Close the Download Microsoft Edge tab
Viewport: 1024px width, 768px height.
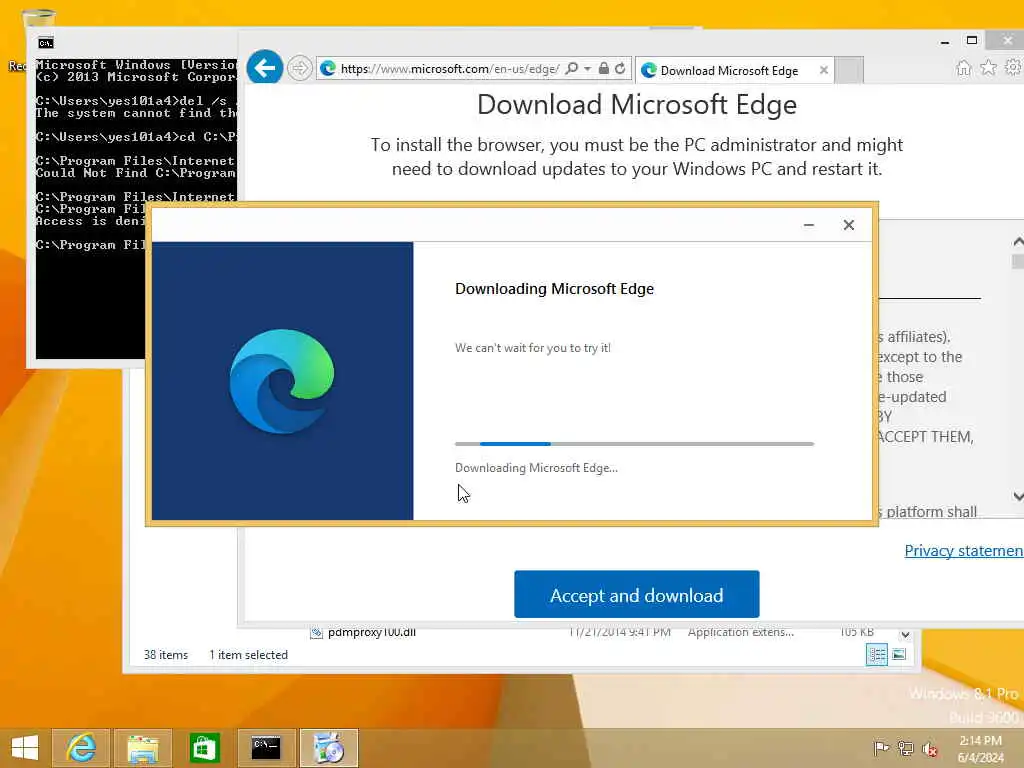pyautogui.click(x=824, y=70)
